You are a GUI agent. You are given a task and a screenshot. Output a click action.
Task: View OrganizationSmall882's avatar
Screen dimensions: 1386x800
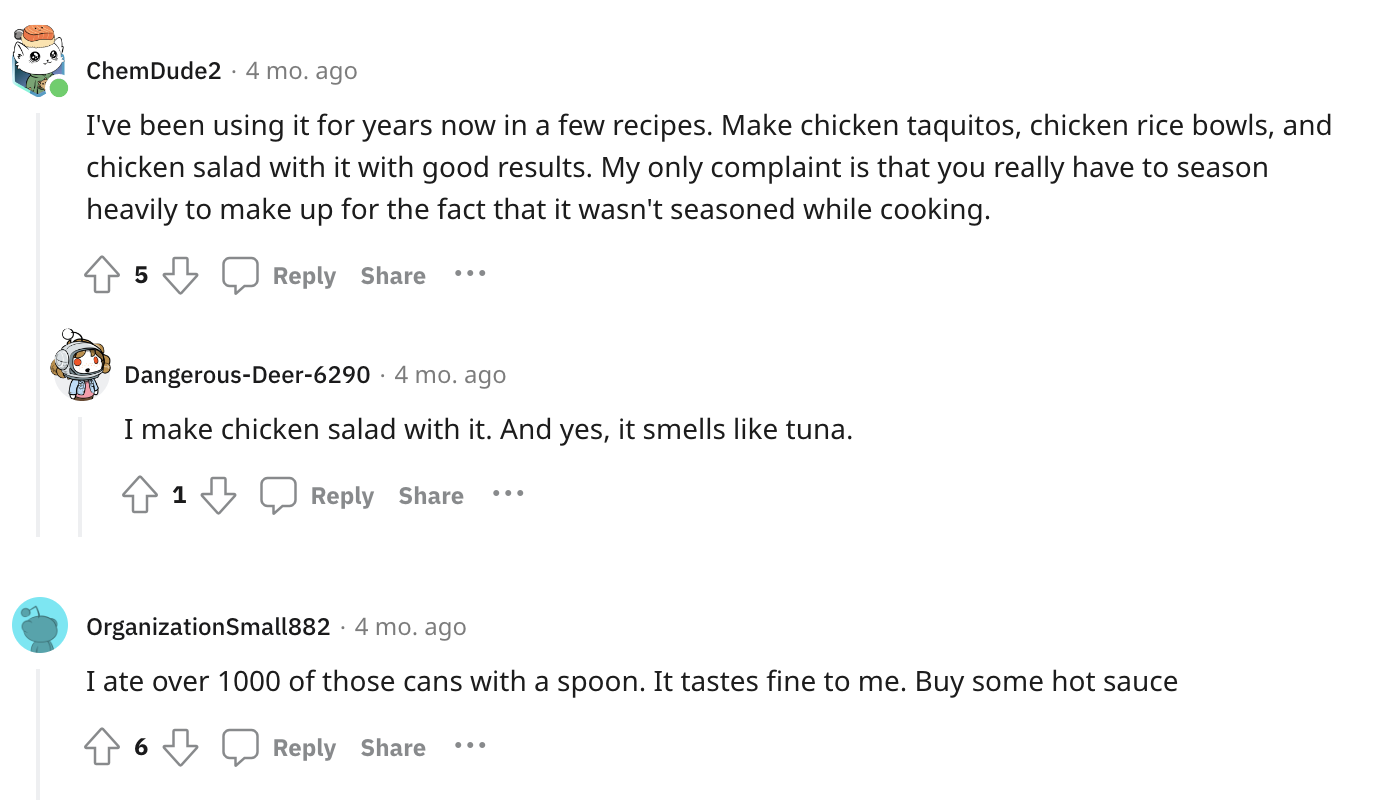click(x=40, y=626)
